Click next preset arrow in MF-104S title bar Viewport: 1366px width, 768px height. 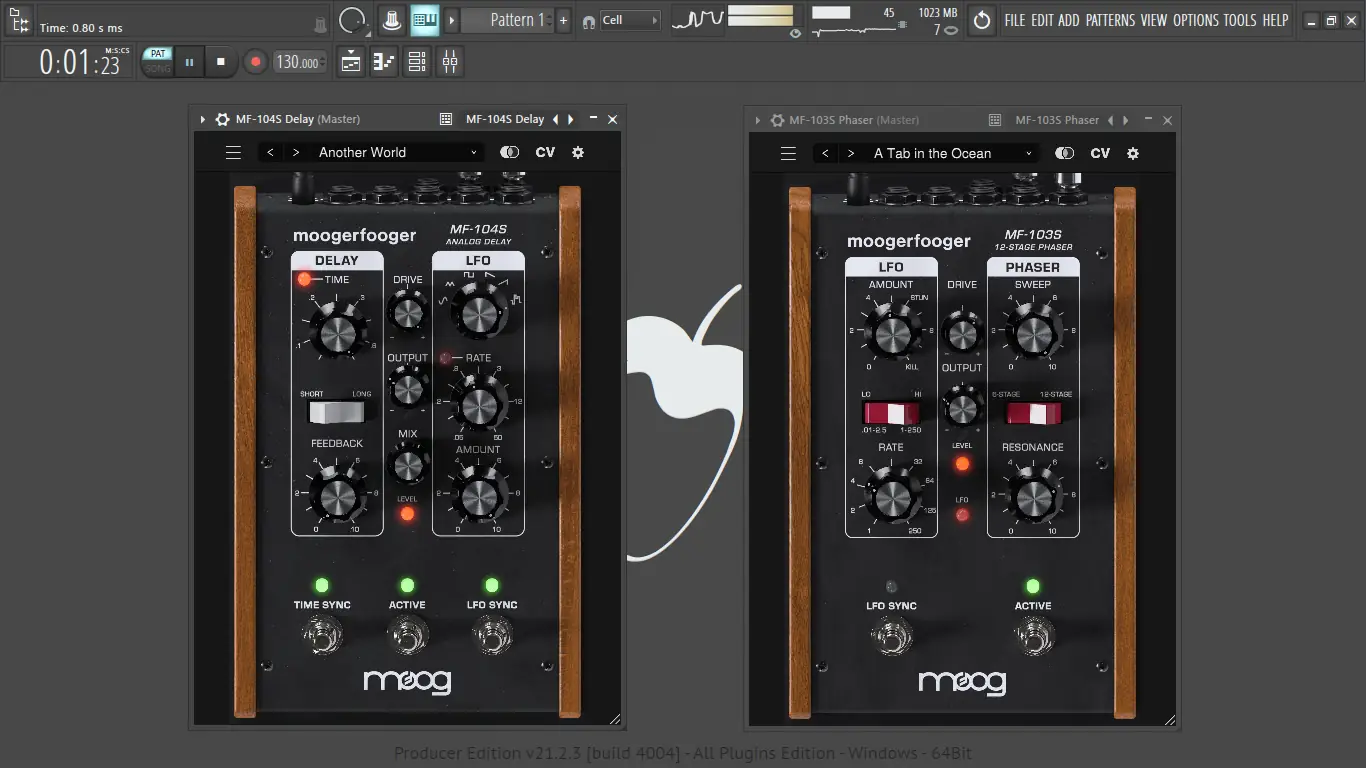[571, 119]
